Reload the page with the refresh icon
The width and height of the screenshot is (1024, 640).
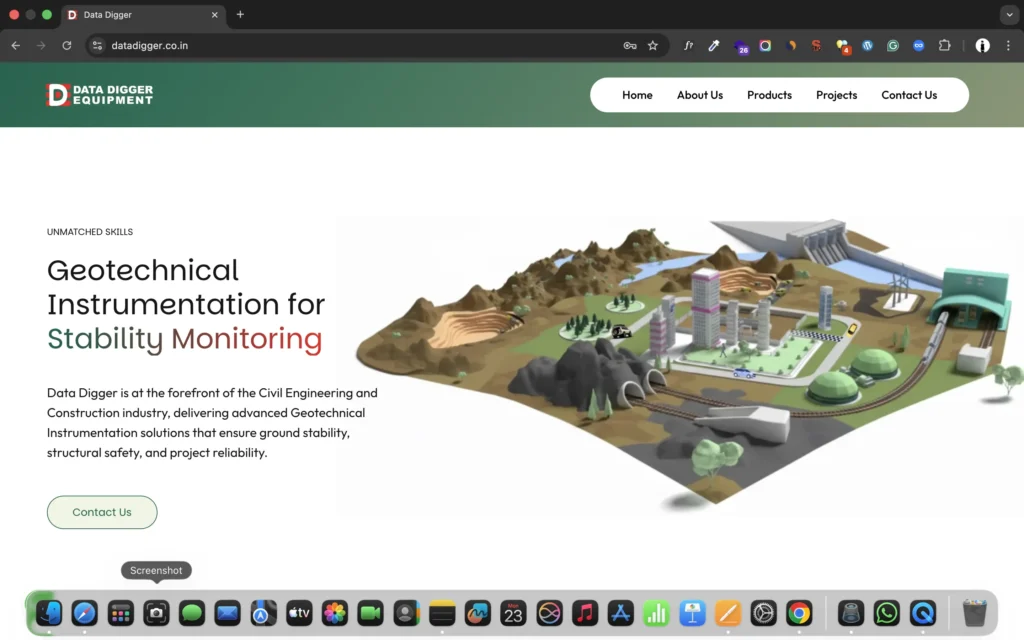coord(67,46)
